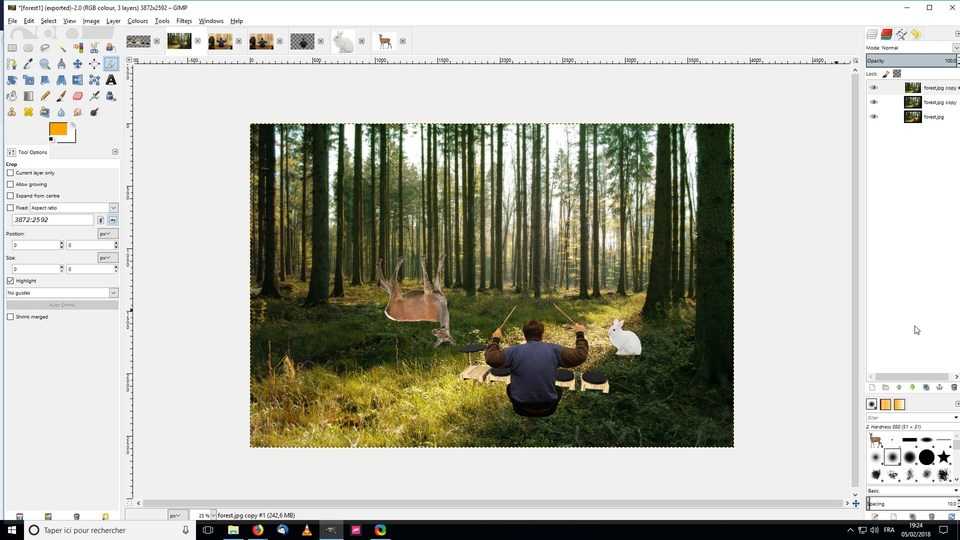This screenshot has height=540, width=960.
Task: Select the Paintbrush tool
Action: coord(61,96)
